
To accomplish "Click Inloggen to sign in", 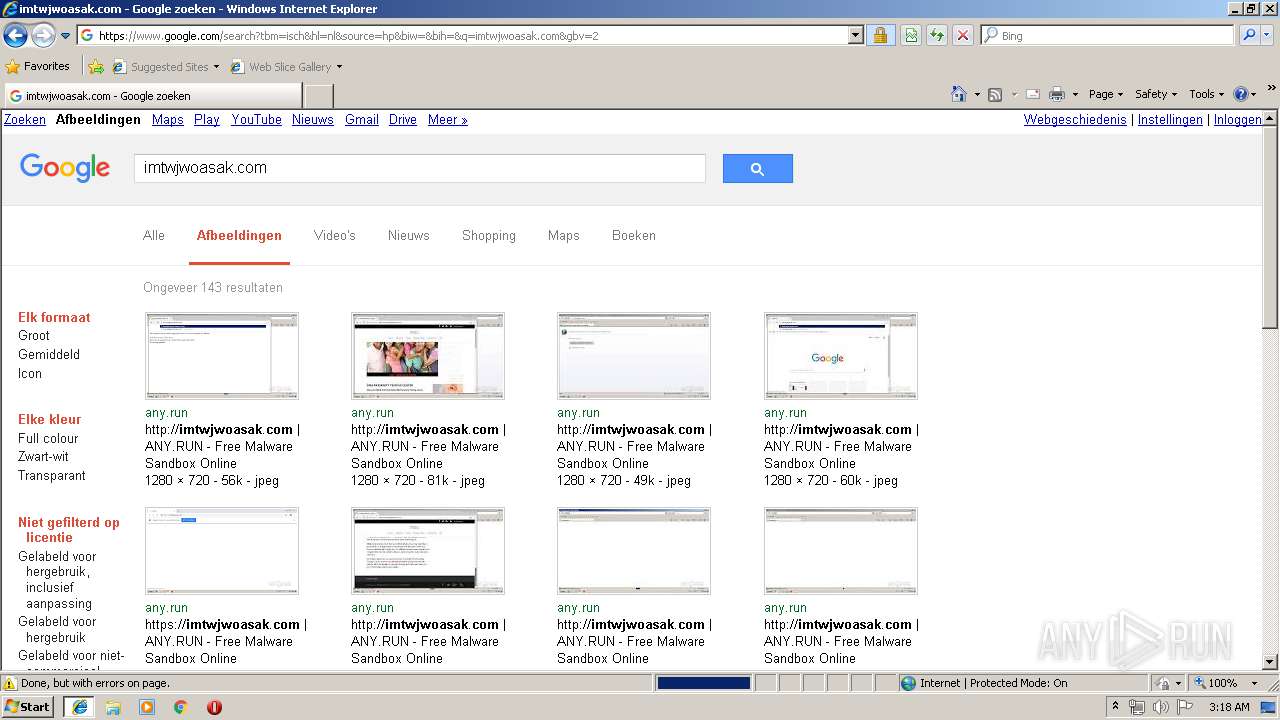I will (1238, 120).
